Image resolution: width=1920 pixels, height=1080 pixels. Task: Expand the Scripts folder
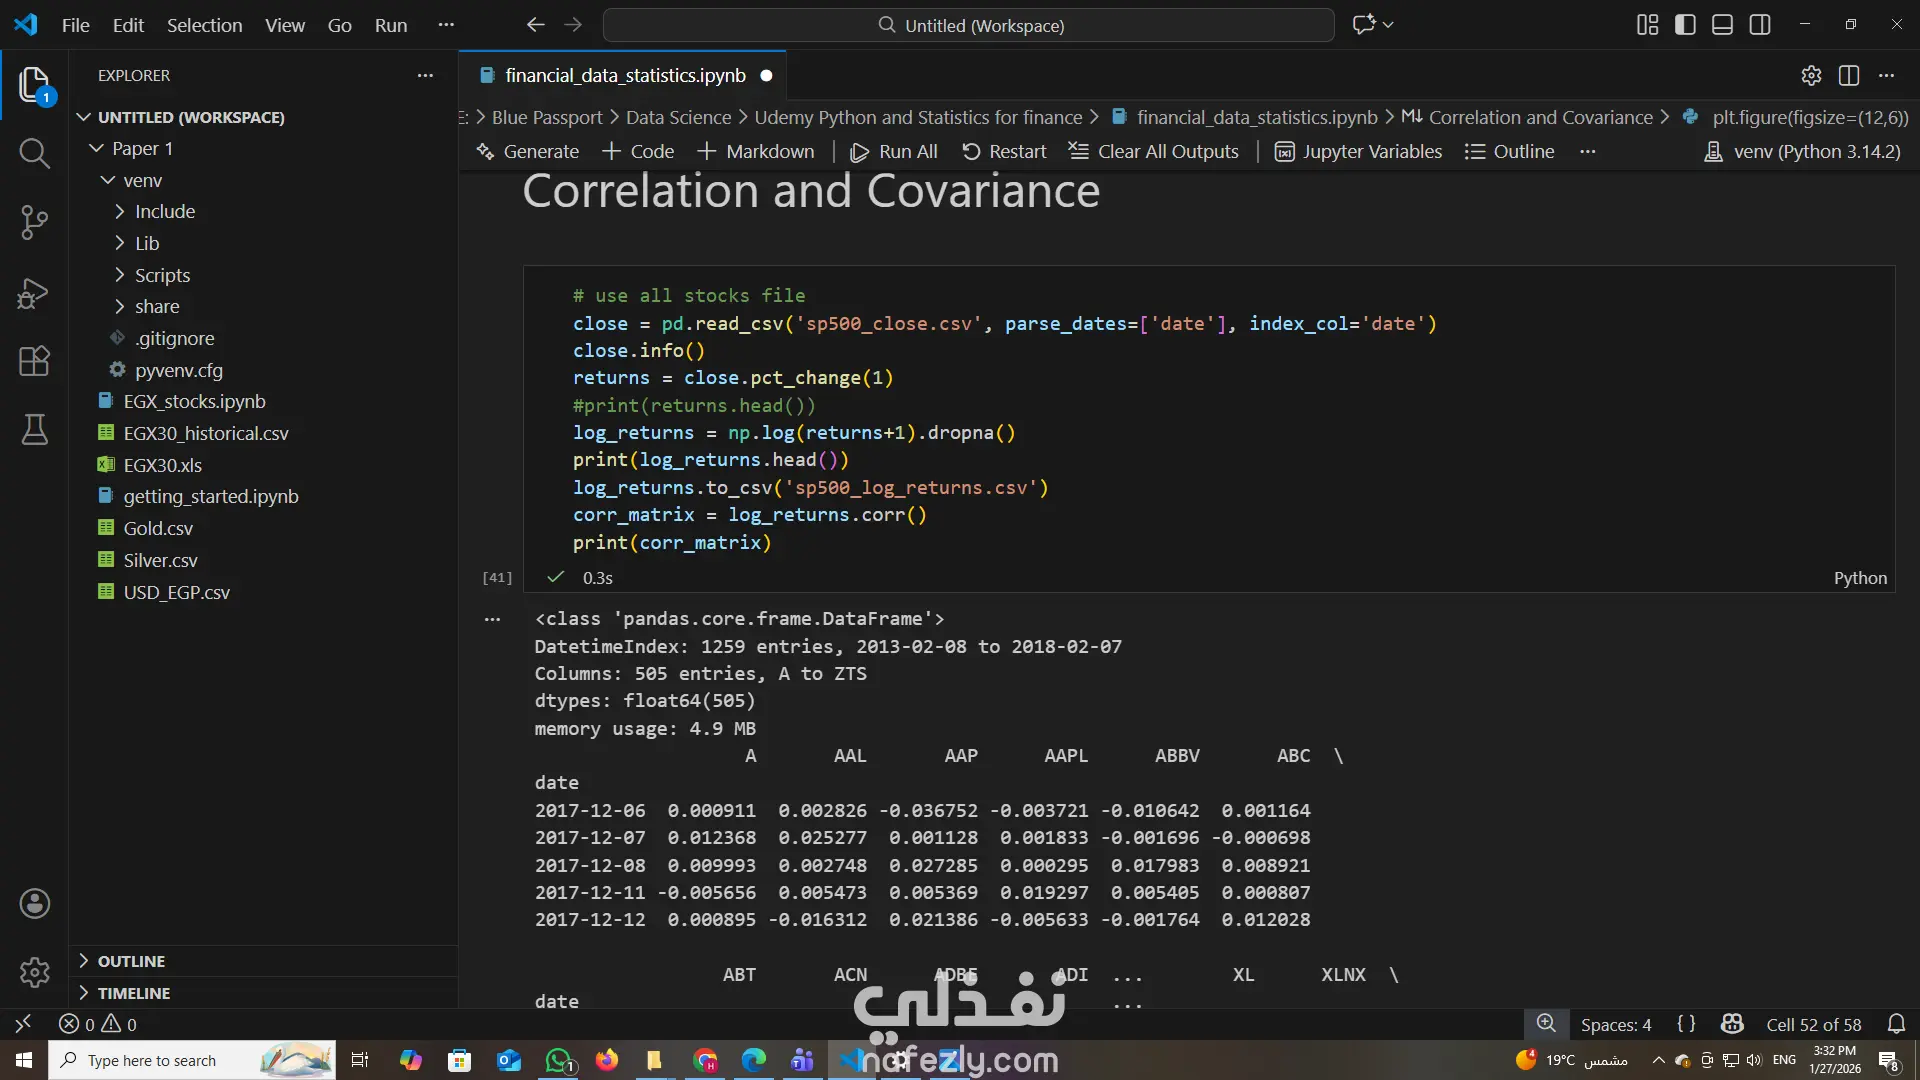coord(162,275)
